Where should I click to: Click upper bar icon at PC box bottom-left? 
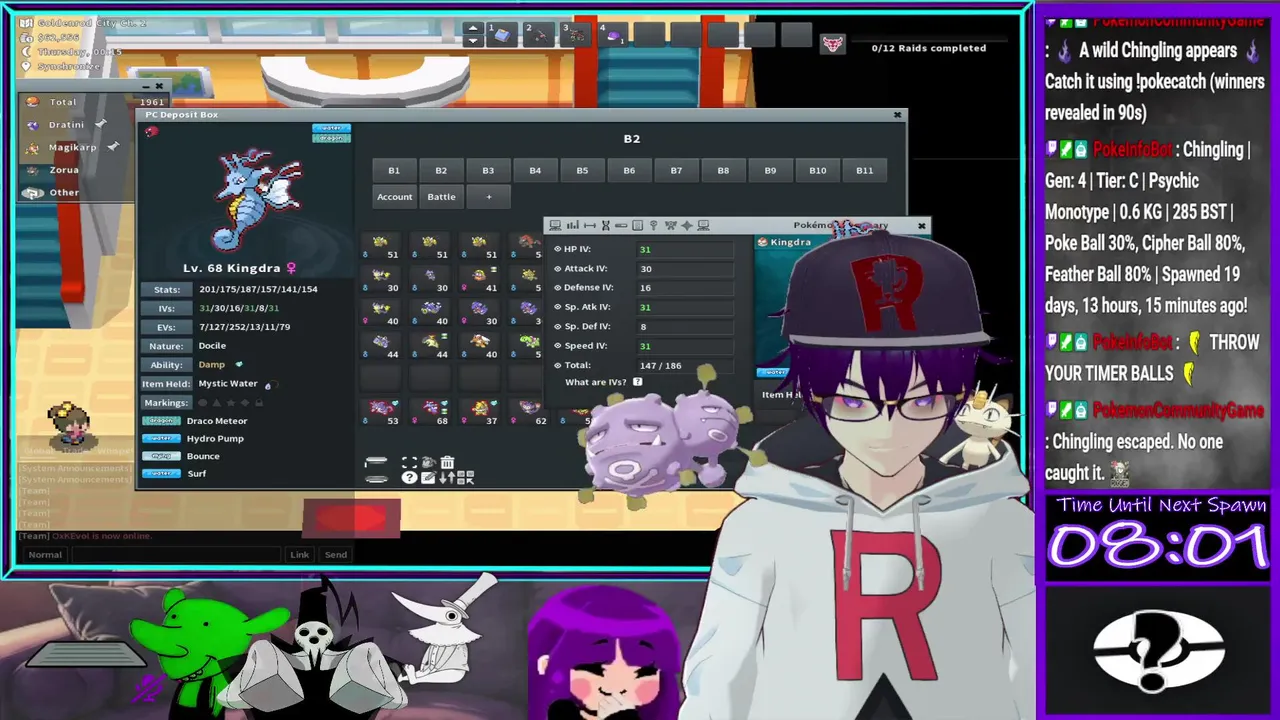click(x=376, y=462)
